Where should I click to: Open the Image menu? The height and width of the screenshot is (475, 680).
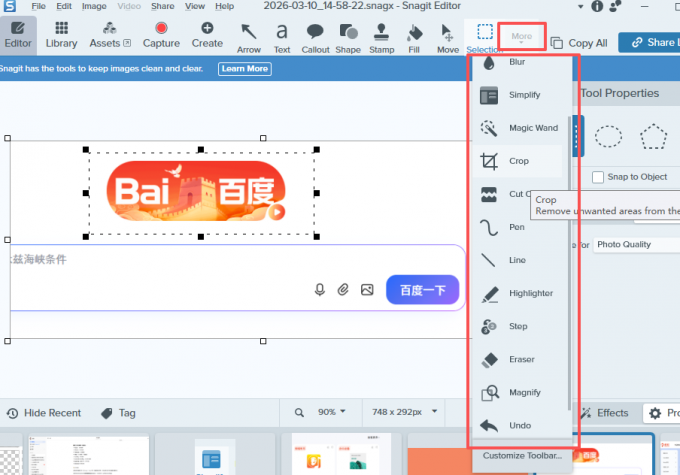(x=94, y=6)
